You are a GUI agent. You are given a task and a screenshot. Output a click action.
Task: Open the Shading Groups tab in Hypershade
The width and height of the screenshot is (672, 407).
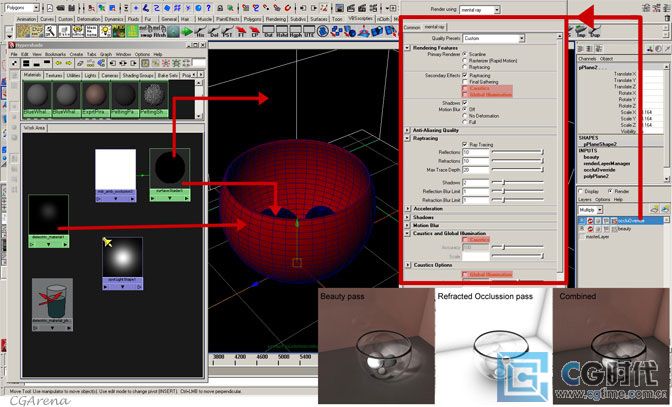tap(138, 75)
